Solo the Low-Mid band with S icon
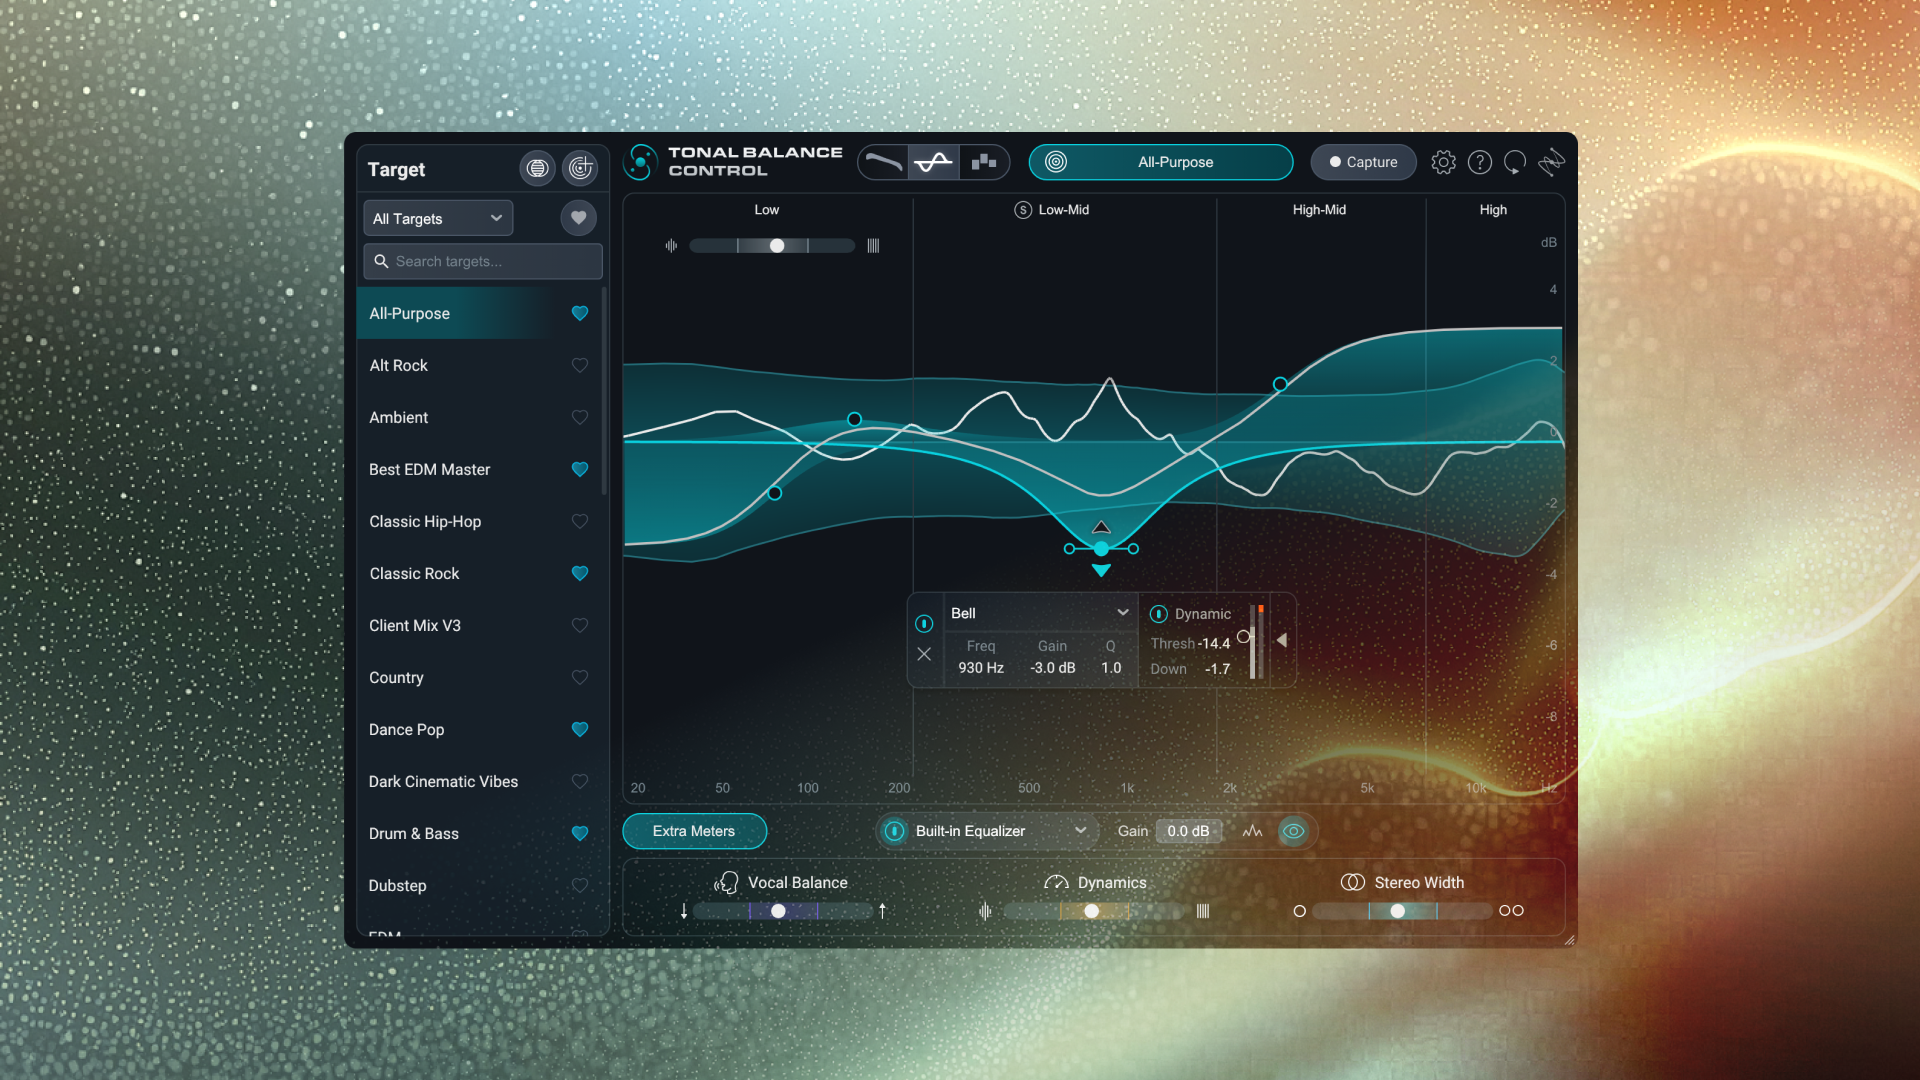Screen dimensions: 1920x1080 tap(1023, 210)
